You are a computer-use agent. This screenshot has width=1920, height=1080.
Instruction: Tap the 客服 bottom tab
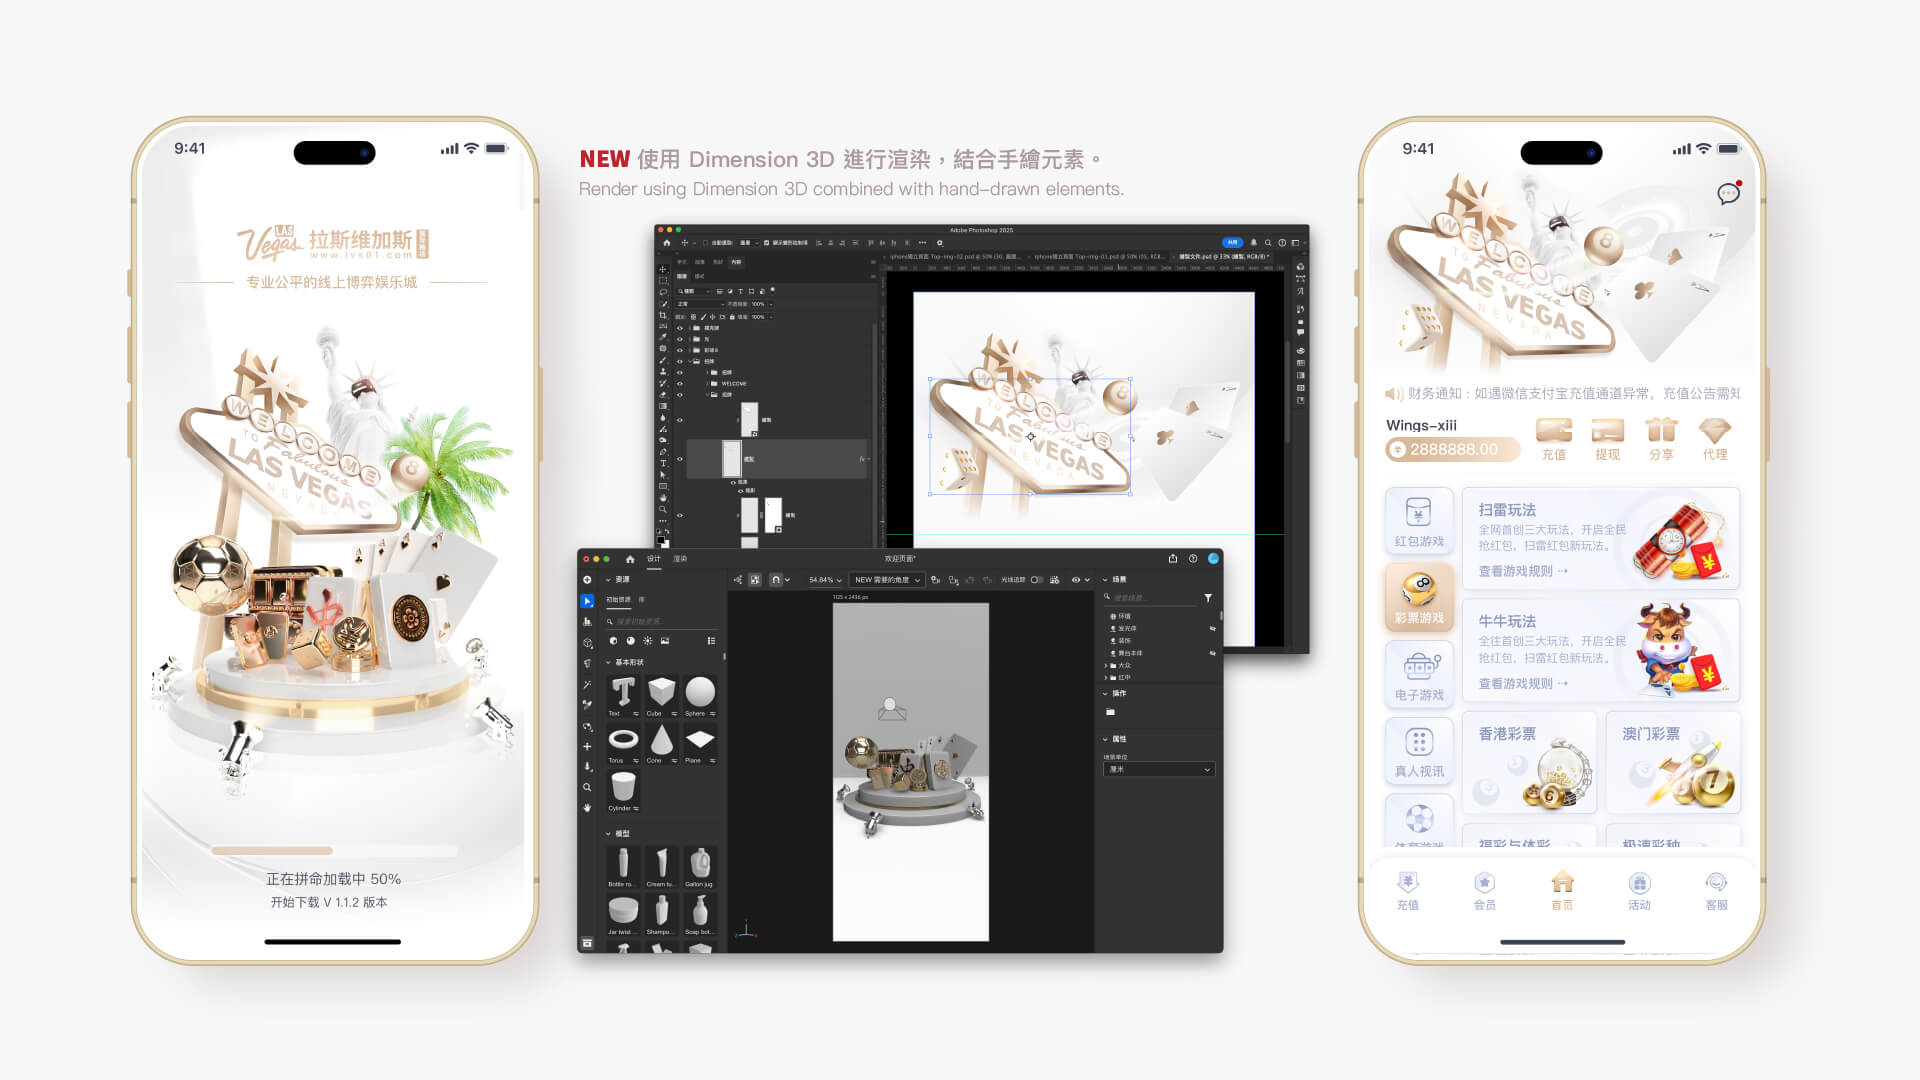coord(1716,890)
